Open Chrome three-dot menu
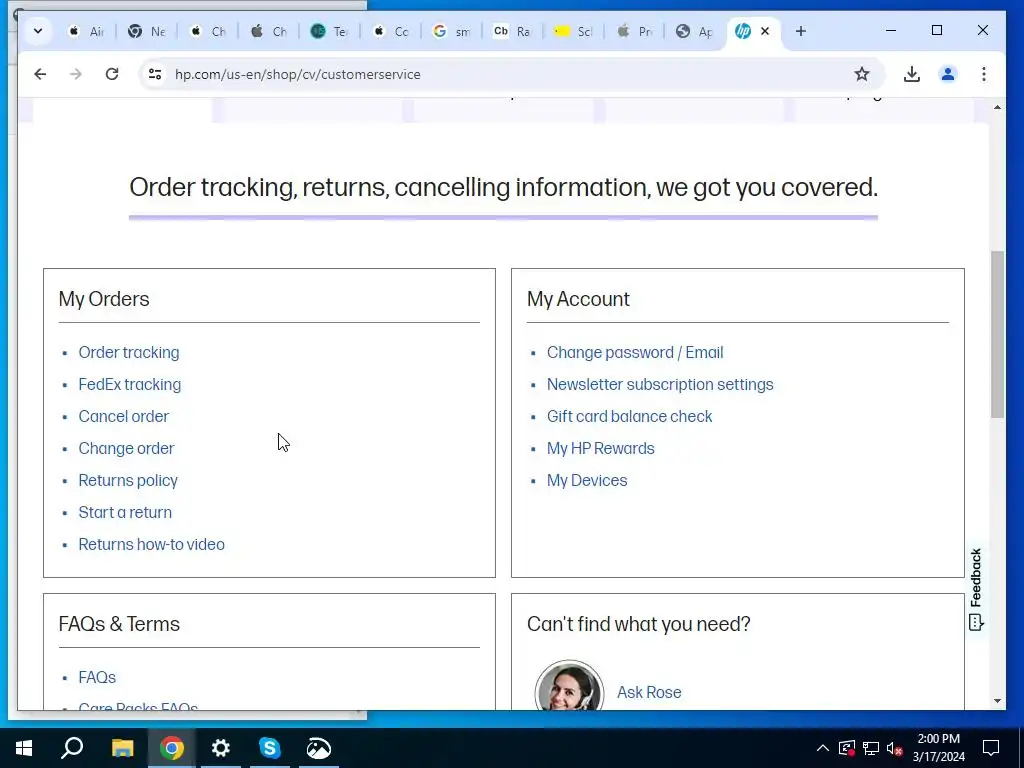The height and width of the screenshot is (768, 1024). (x=984, y=74)
